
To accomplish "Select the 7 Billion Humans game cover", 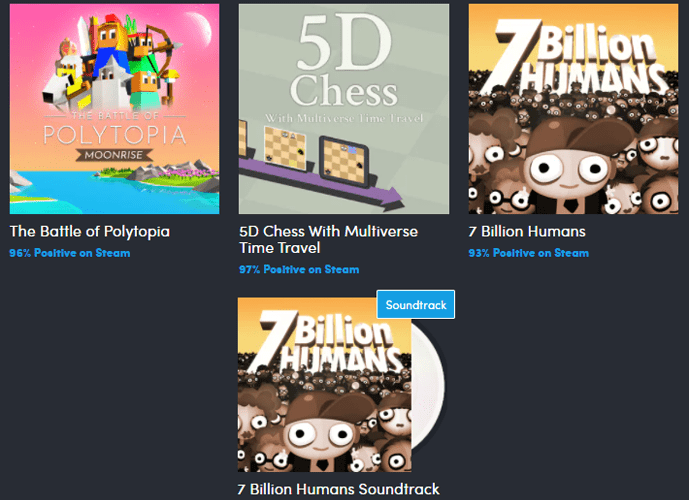I will (573, 109).
